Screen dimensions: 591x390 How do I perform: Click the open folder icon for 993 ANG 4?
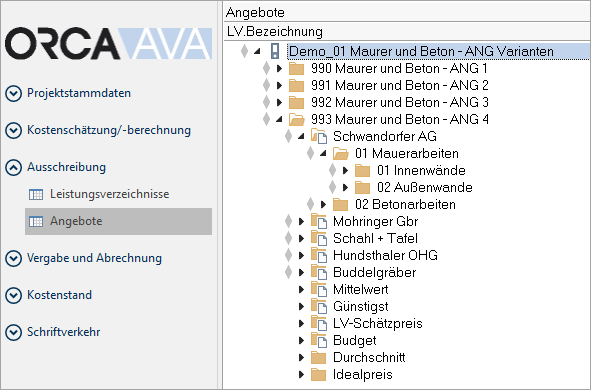click(297, 119)
